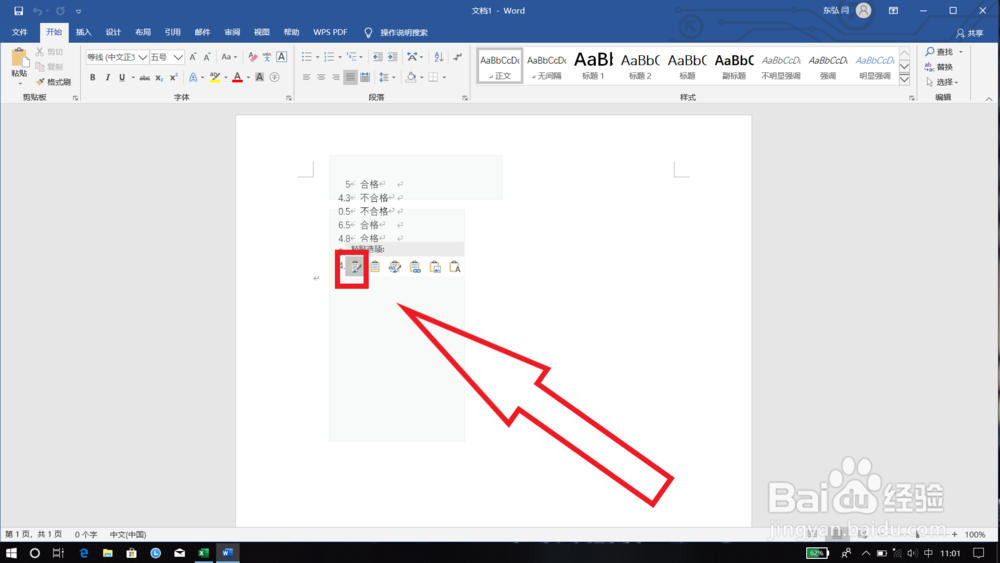
Task: Apply distributed alignment
Action: (365, 78)
